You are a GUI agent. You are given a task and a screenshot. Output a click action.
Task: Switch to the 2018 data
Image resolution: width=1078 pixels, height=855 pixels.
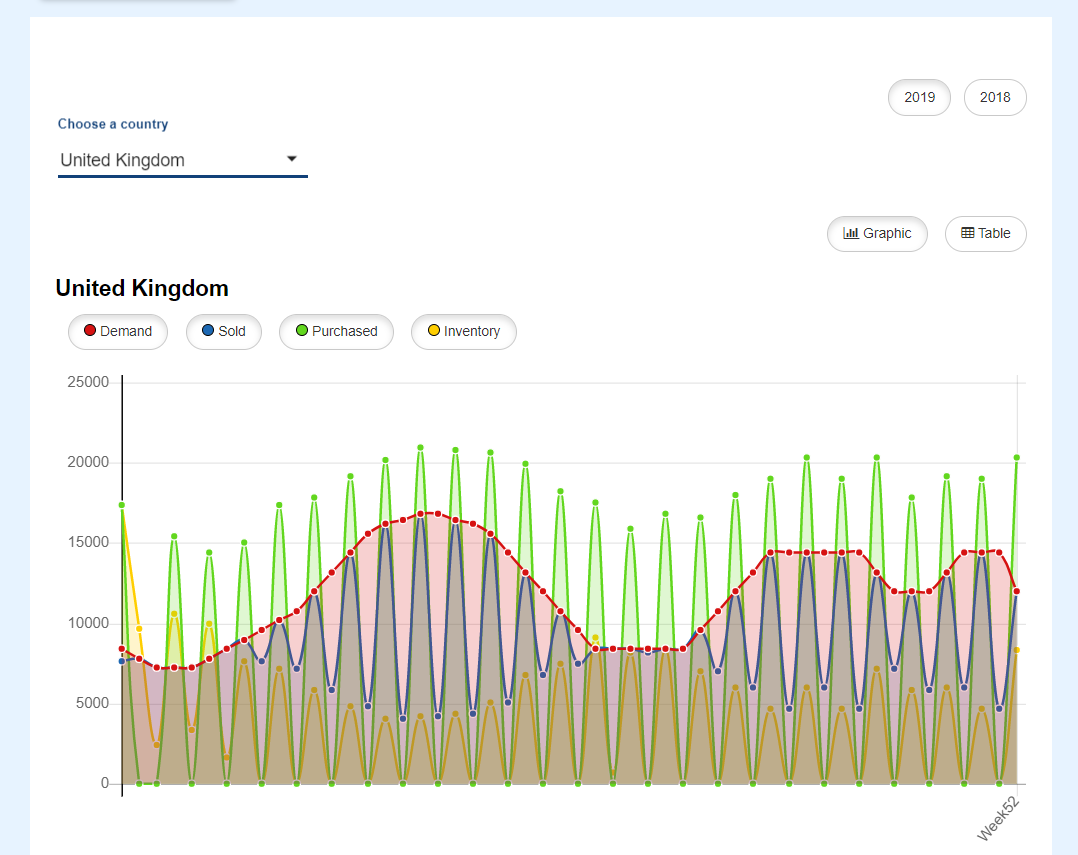995,97
